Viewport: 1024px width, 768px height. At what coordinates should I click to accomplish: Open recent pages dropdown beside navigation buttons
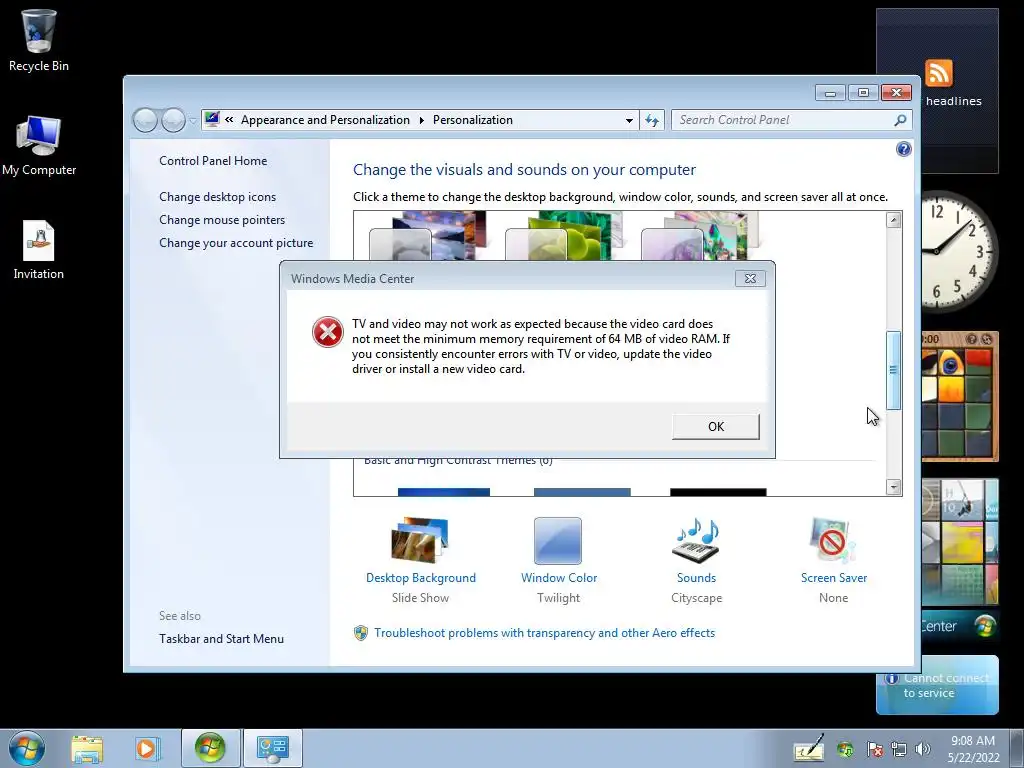tap(193, 121)
